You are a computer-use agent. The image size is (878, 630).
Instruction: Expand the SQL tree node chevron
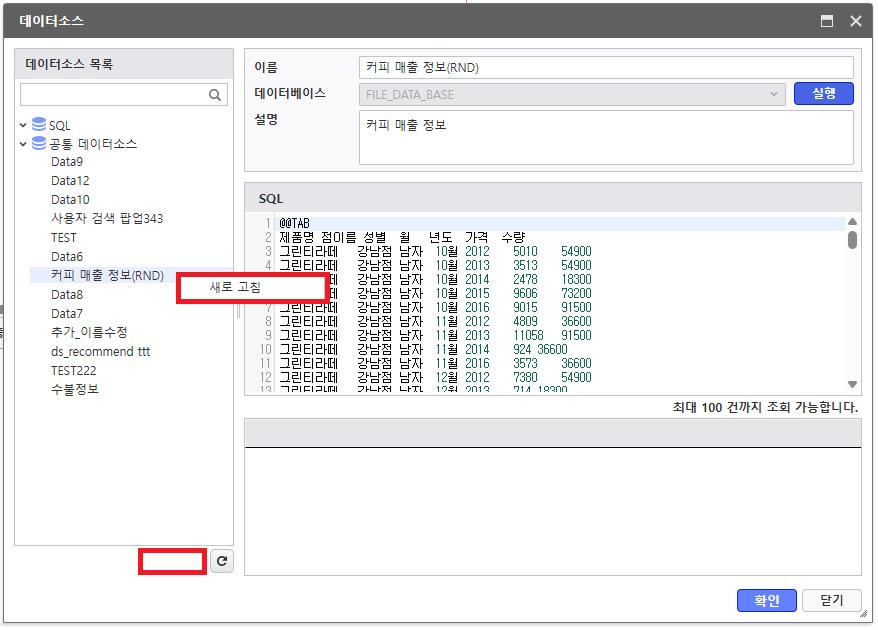[x=22, y=125]
